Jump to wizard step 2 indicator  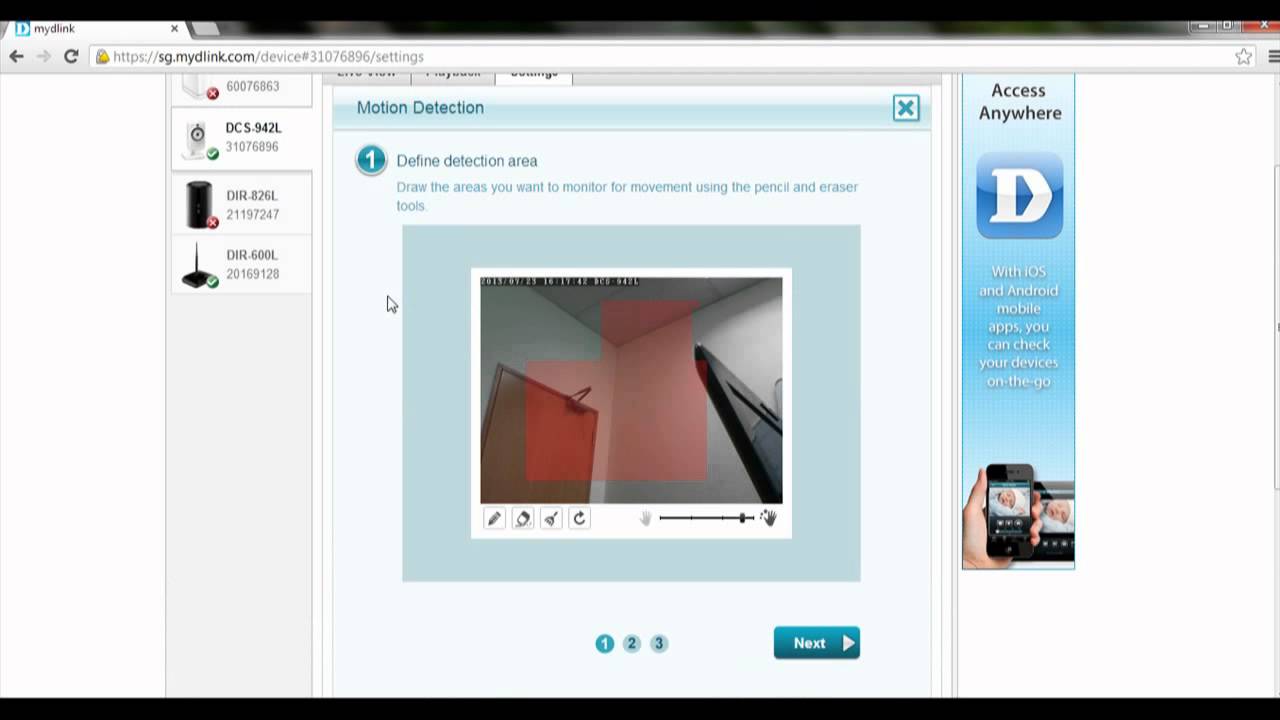click(x=631, y=644)
